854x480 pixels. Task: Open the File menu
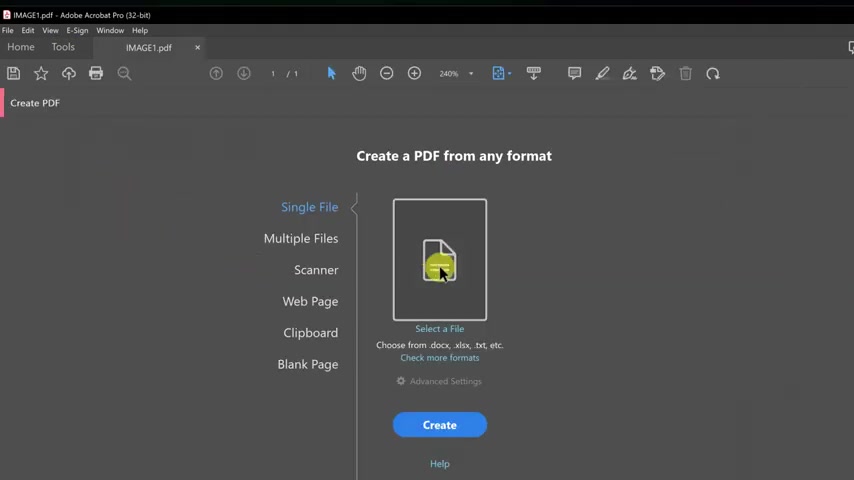8,31
